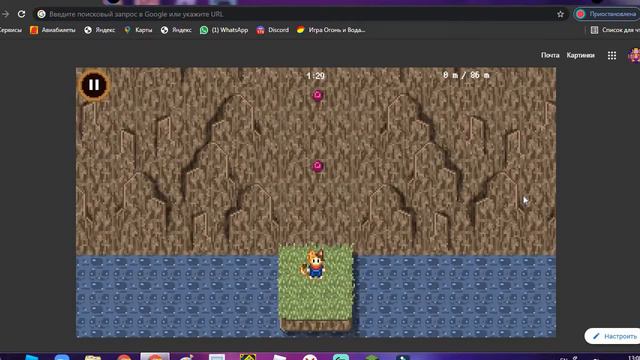Open the Google account avatar

click(x=634, y=55)
